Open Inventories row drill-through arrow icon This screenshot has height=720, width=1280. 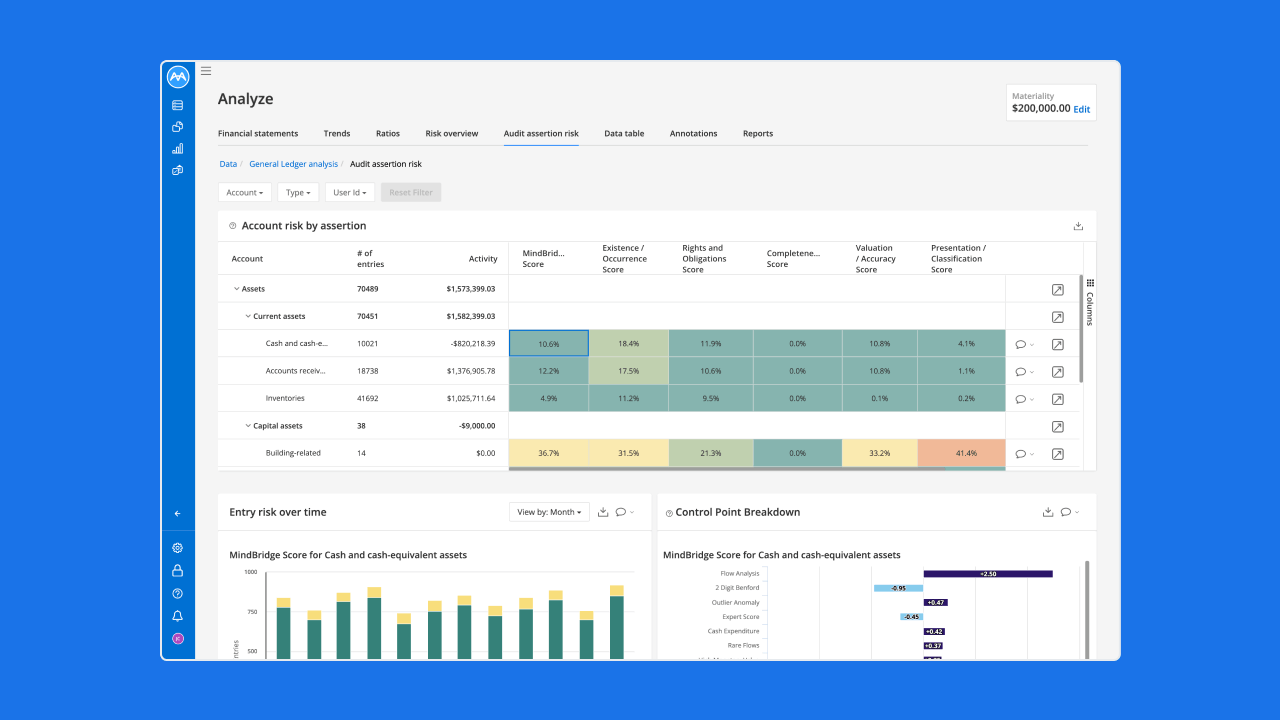pyautogui.click(x=1057, y=399)
